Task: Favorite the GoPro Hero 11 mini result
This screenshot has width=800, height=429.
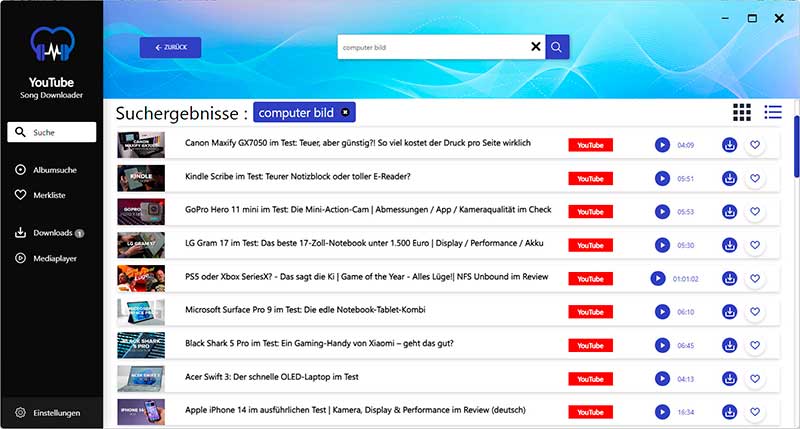Action: coord(755,212)
